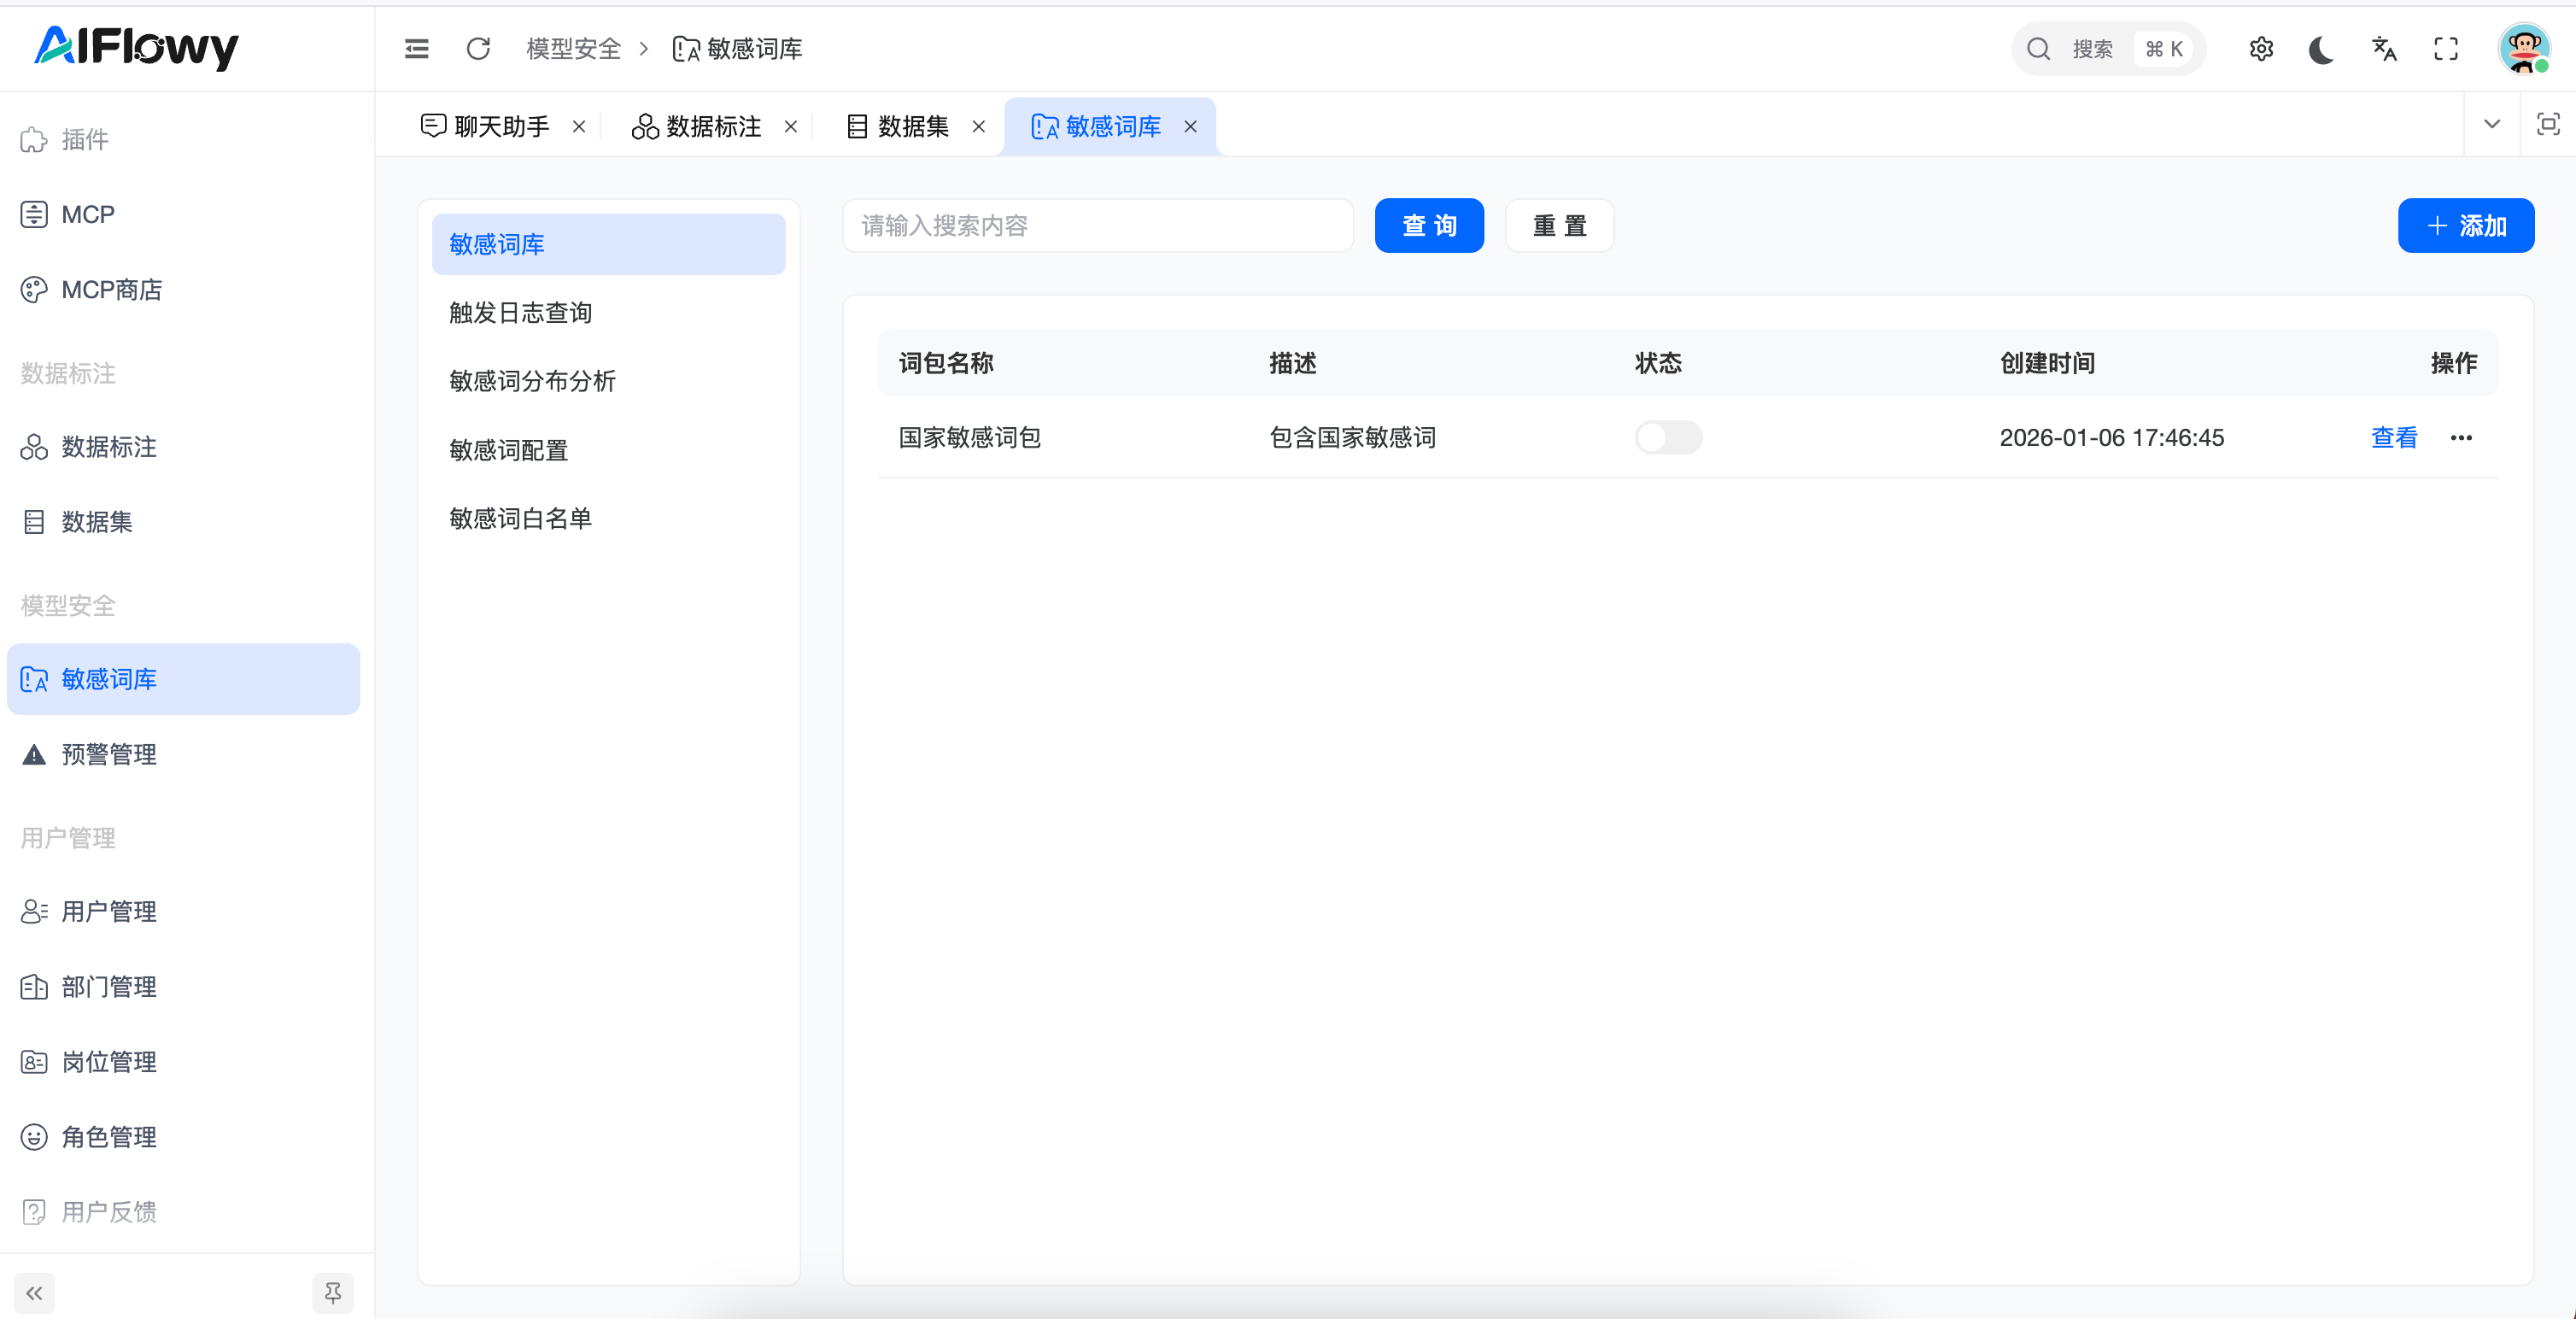Toggle the sidebar menu collapse icon
Image resolution: width=2576 pixels, height=1319 pixels.
[416, 49]
